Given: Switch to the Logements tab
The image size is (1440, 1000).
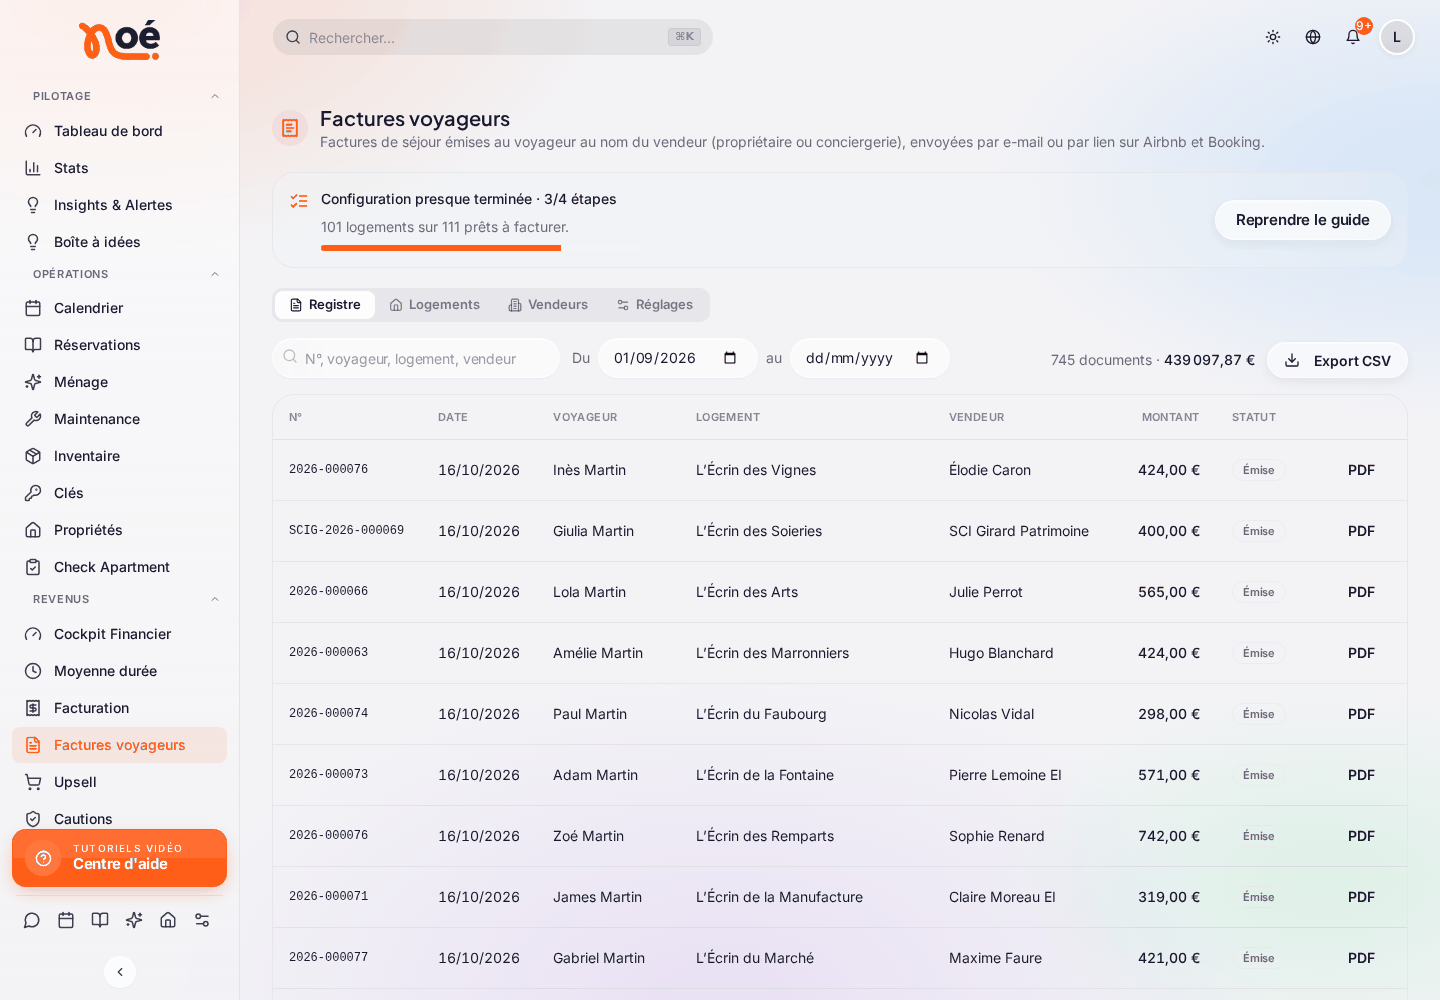Looking at the screenshot, I should (x=435, y=305).
